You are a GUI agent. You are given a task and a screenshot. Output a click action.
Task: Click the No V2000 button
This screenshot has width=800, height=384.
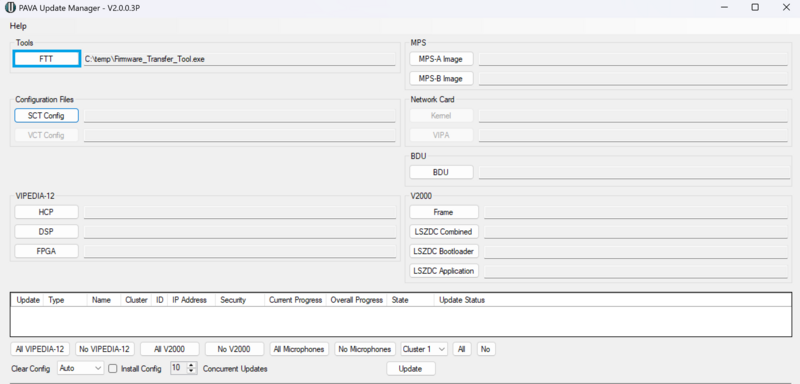point(234,349)
